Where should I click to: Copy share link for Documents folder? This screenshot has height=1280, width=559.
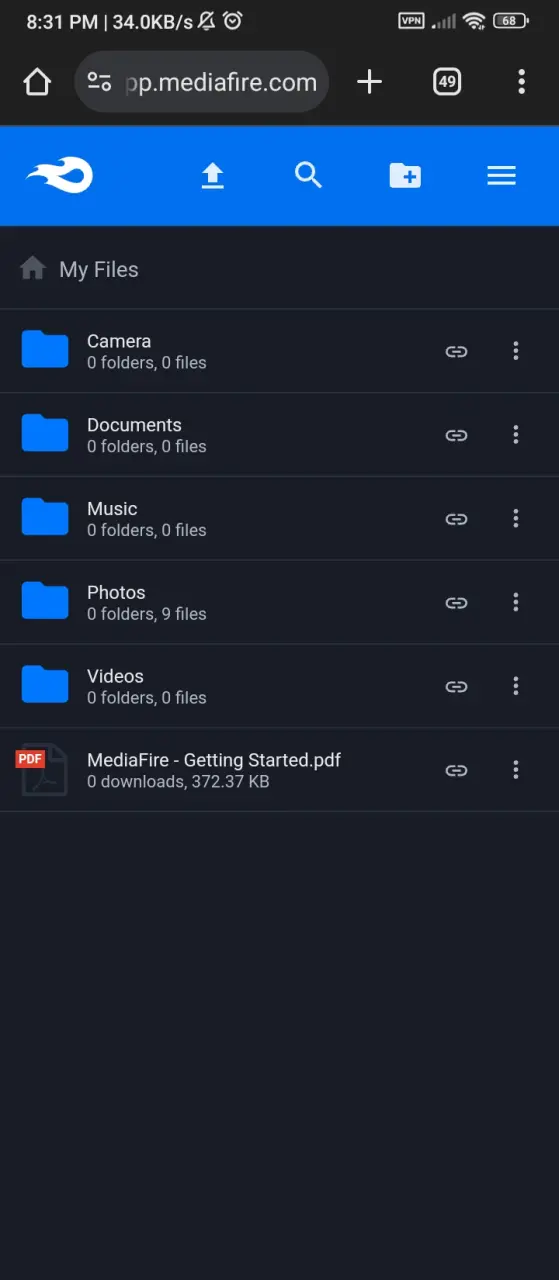(x=456, y=435)
